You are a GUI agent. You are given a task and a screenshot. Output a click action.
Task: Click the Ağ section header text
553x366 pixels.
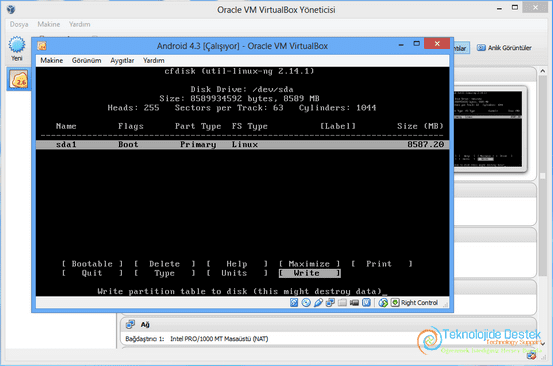145,325
